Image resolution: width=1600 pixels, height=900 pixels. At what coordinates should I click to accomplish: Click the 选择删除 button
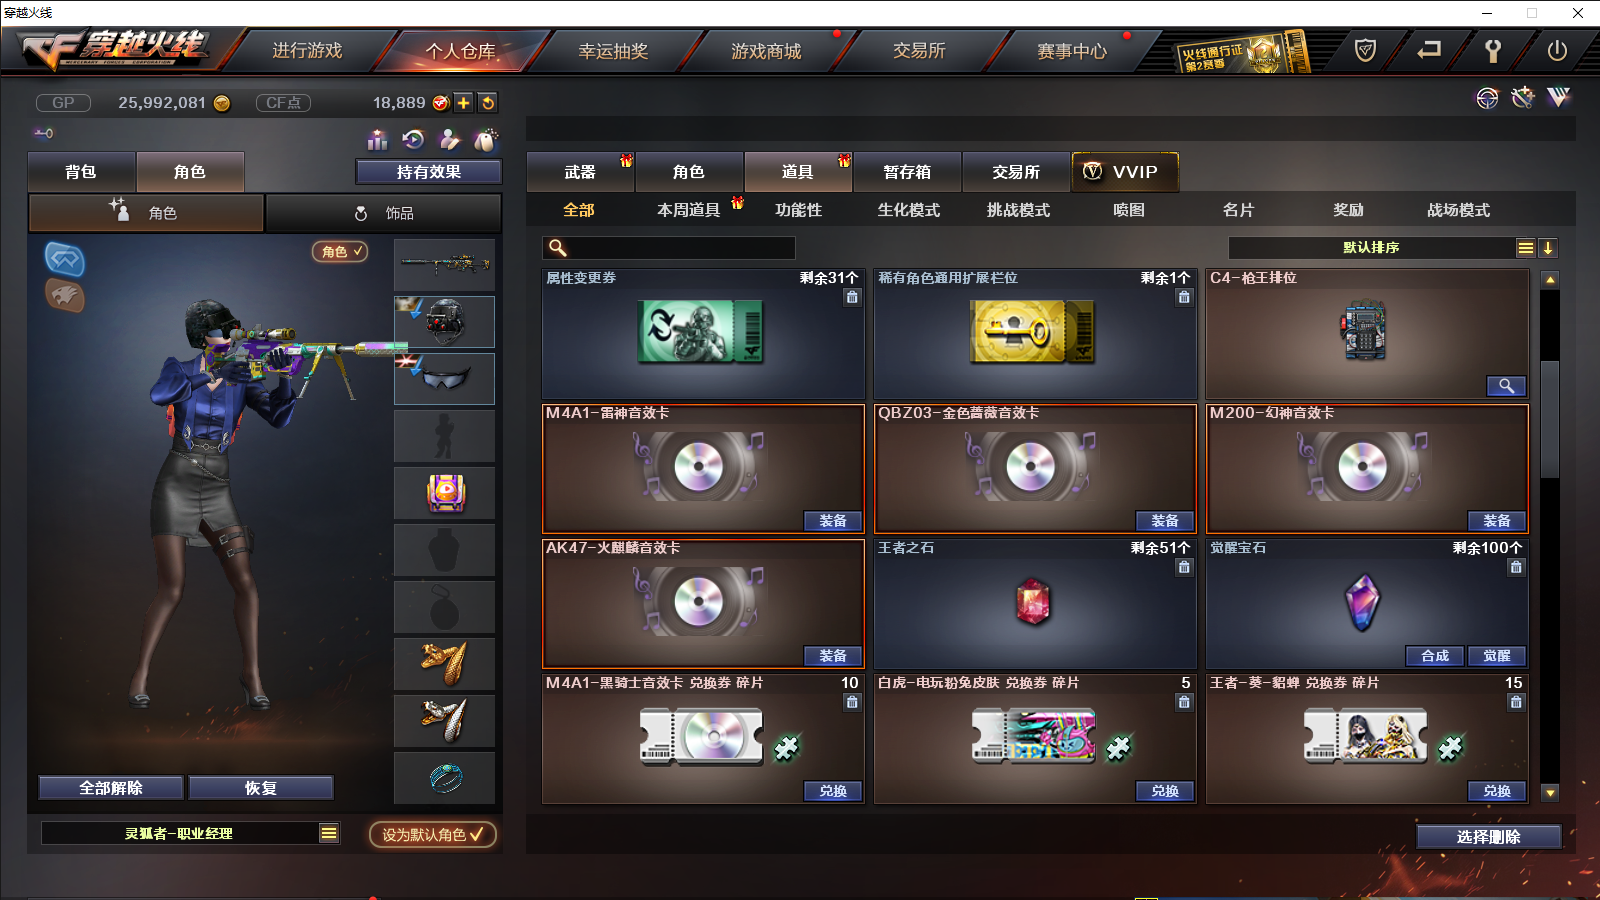(1488, 837)
